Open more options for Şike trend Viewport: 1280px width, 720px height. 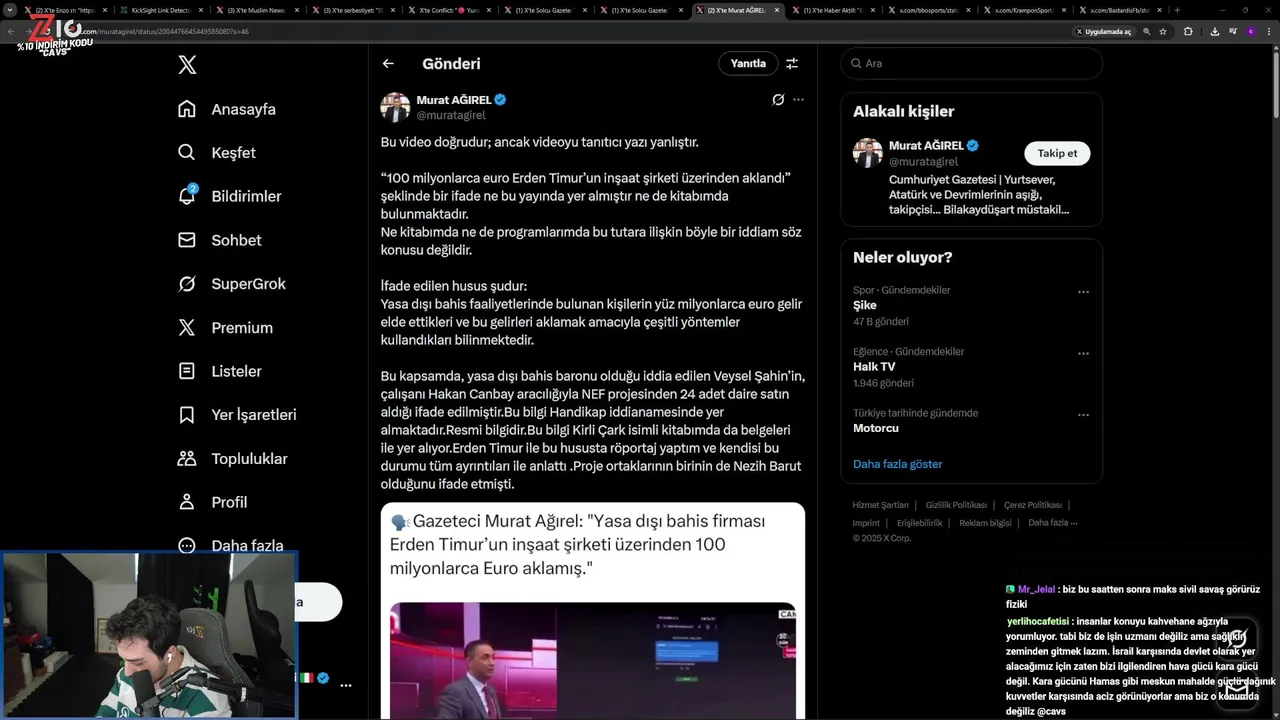click(1083, 292)
